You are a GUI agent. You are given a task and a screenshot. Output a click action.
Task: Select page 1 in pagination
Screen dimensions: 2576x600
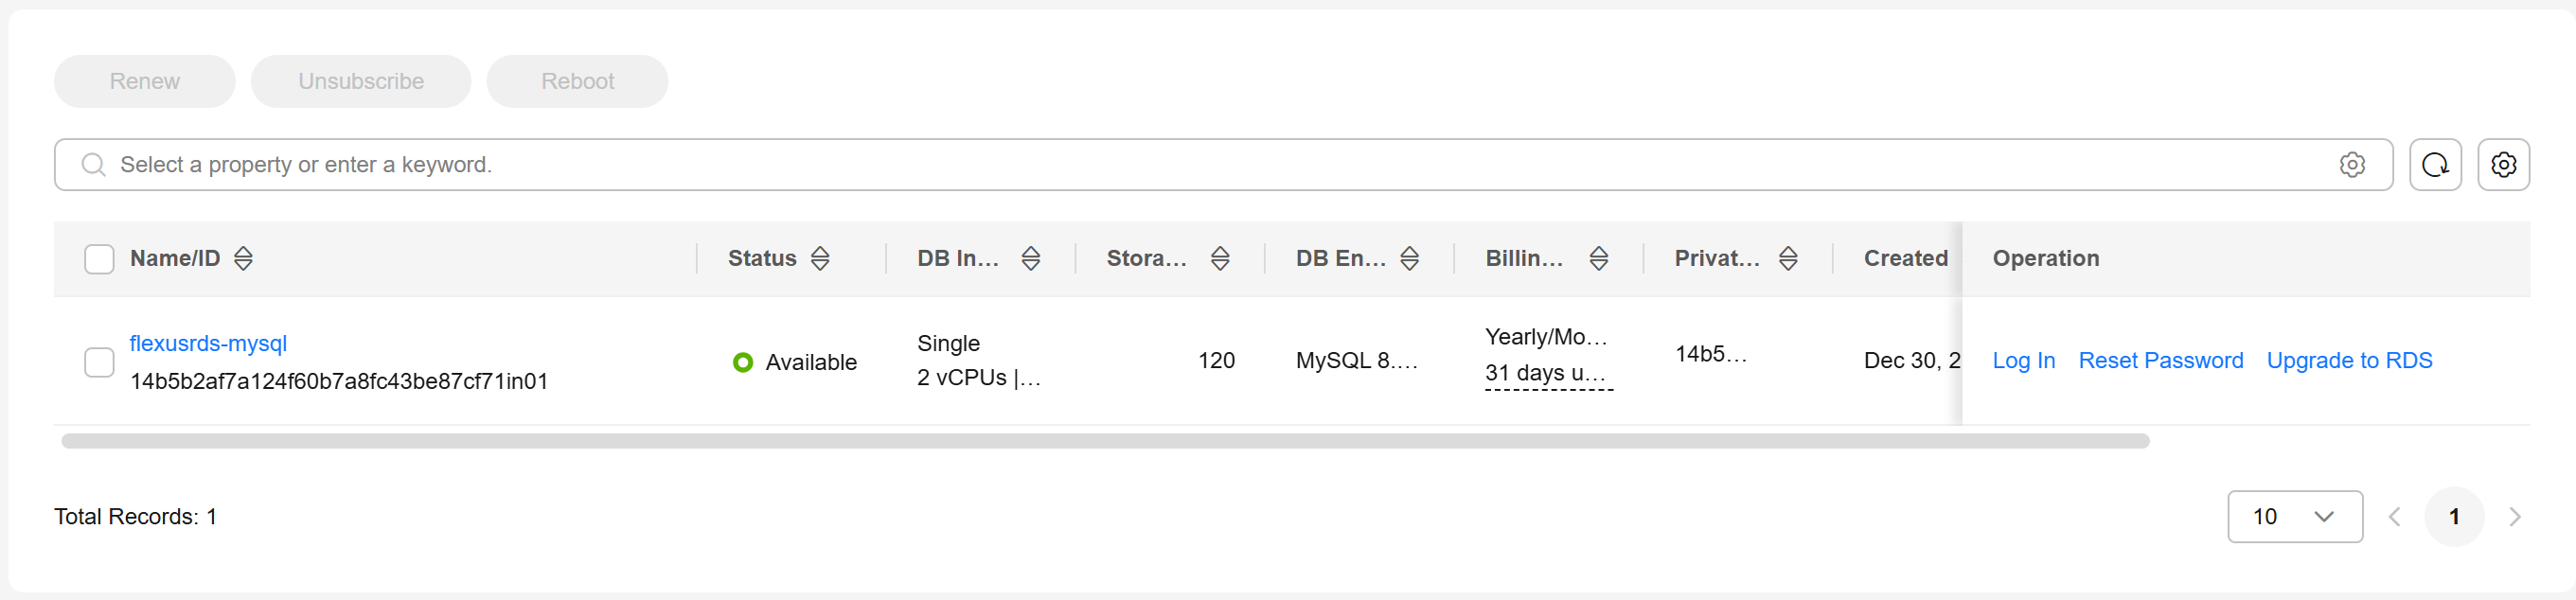(x=2454, y=517)
